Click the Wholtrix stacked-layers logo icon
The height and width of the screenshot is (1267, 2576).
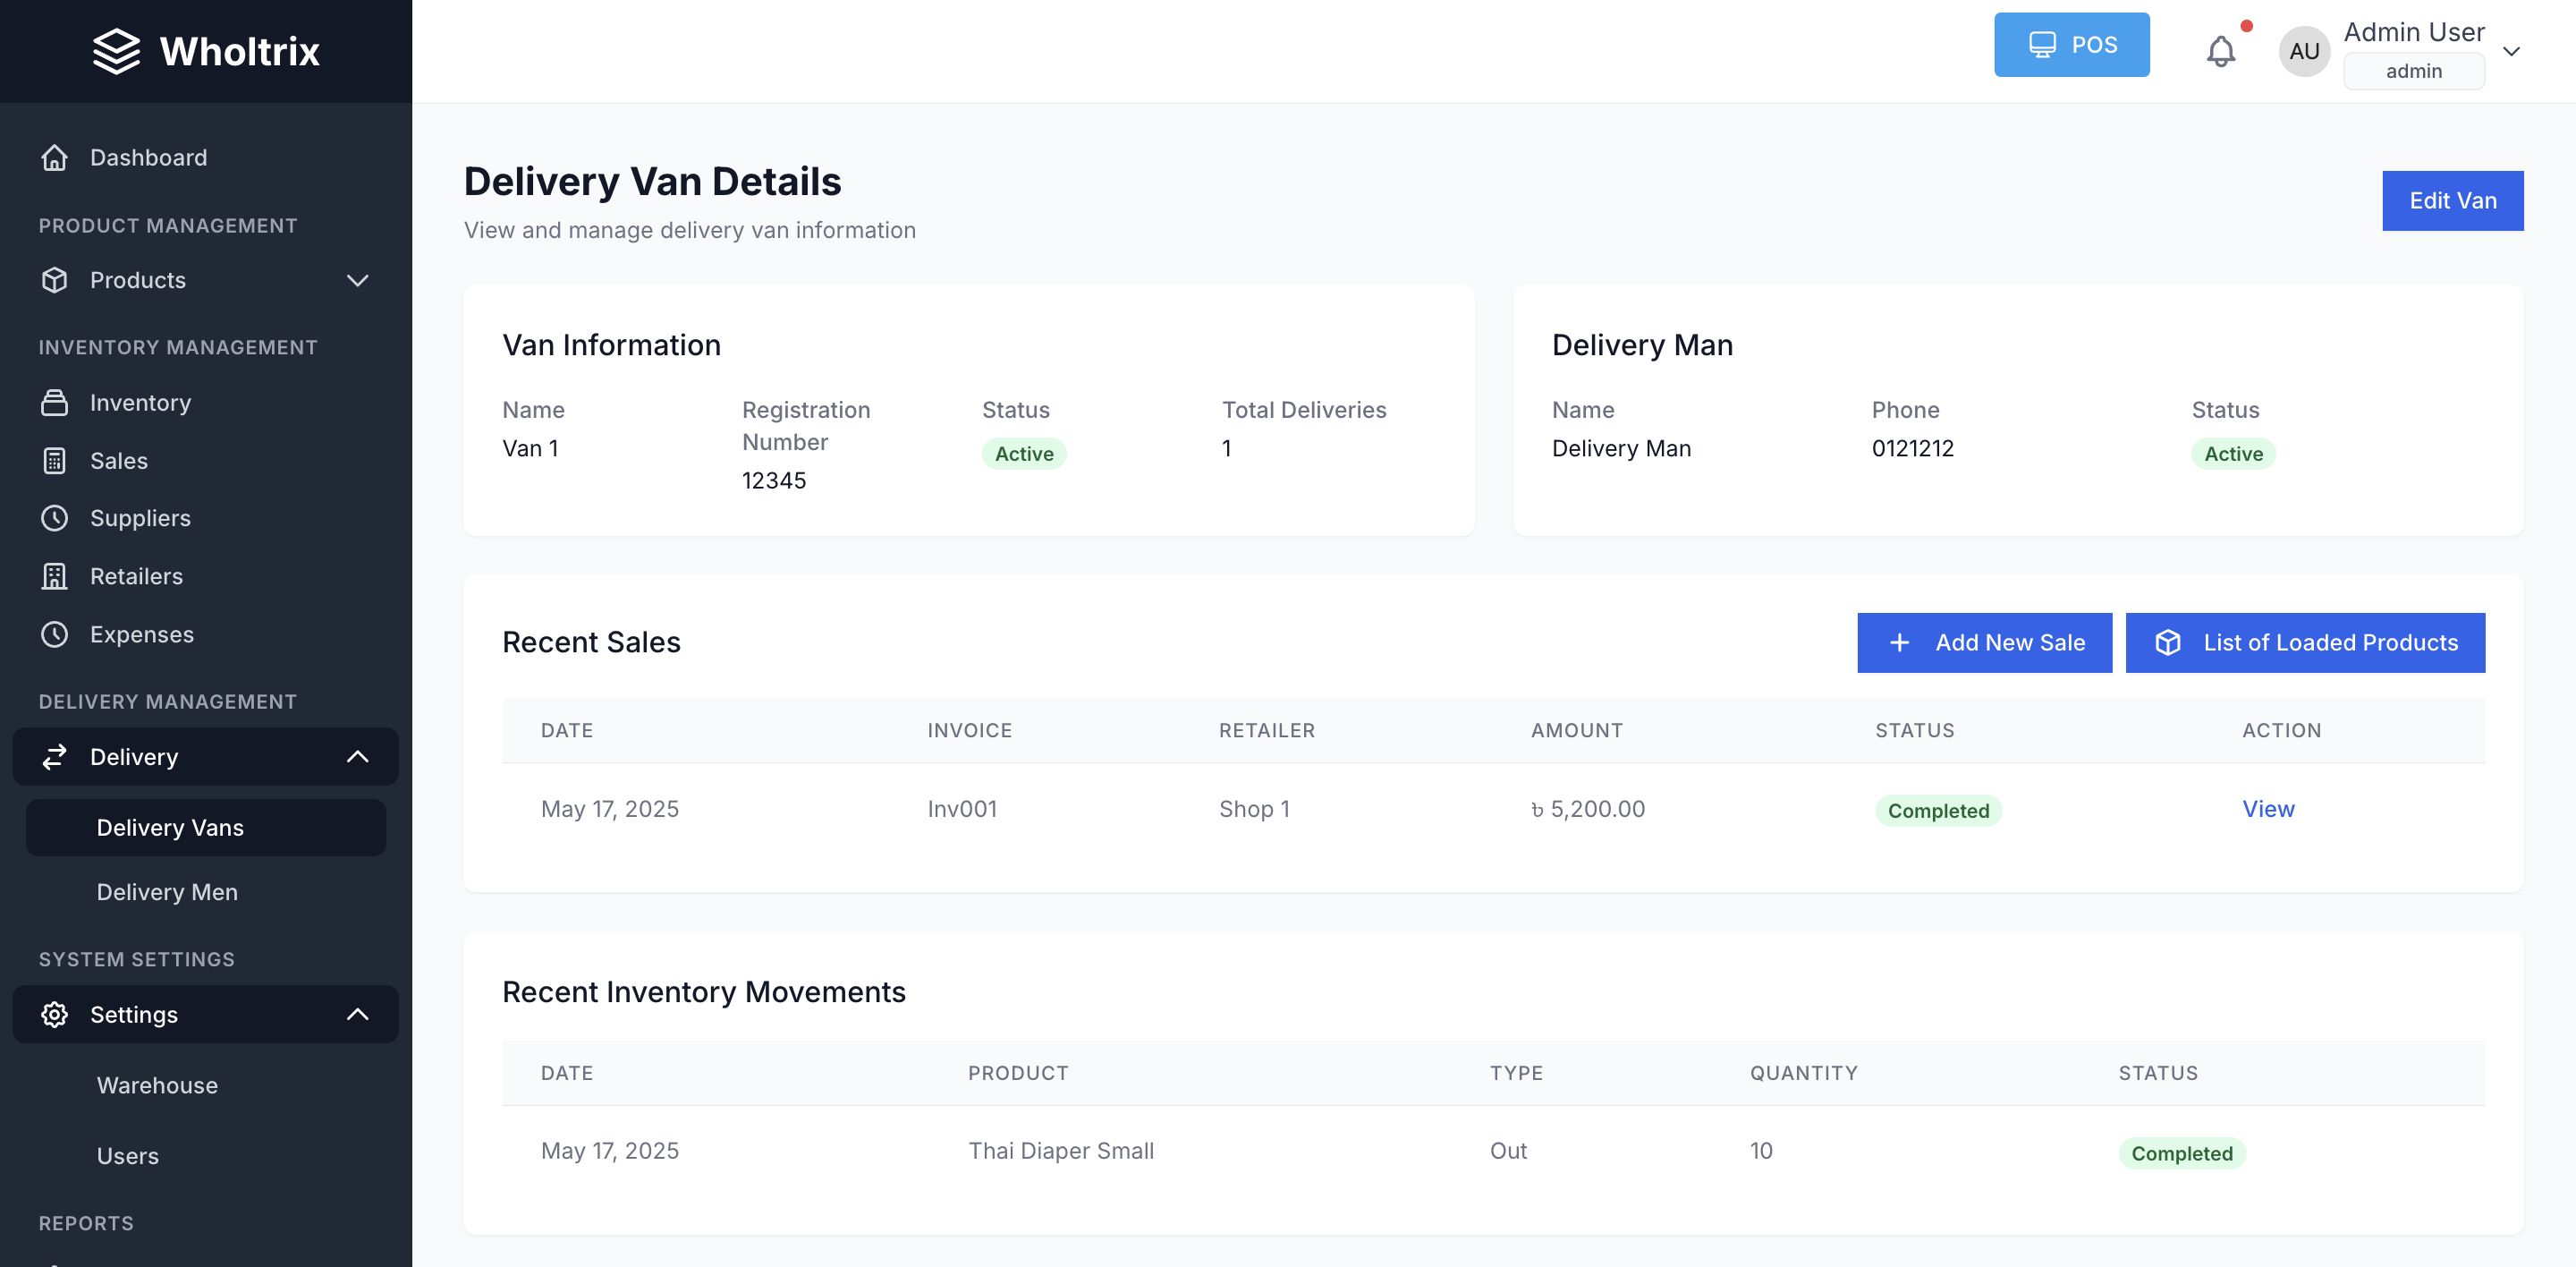click(116, 51)
